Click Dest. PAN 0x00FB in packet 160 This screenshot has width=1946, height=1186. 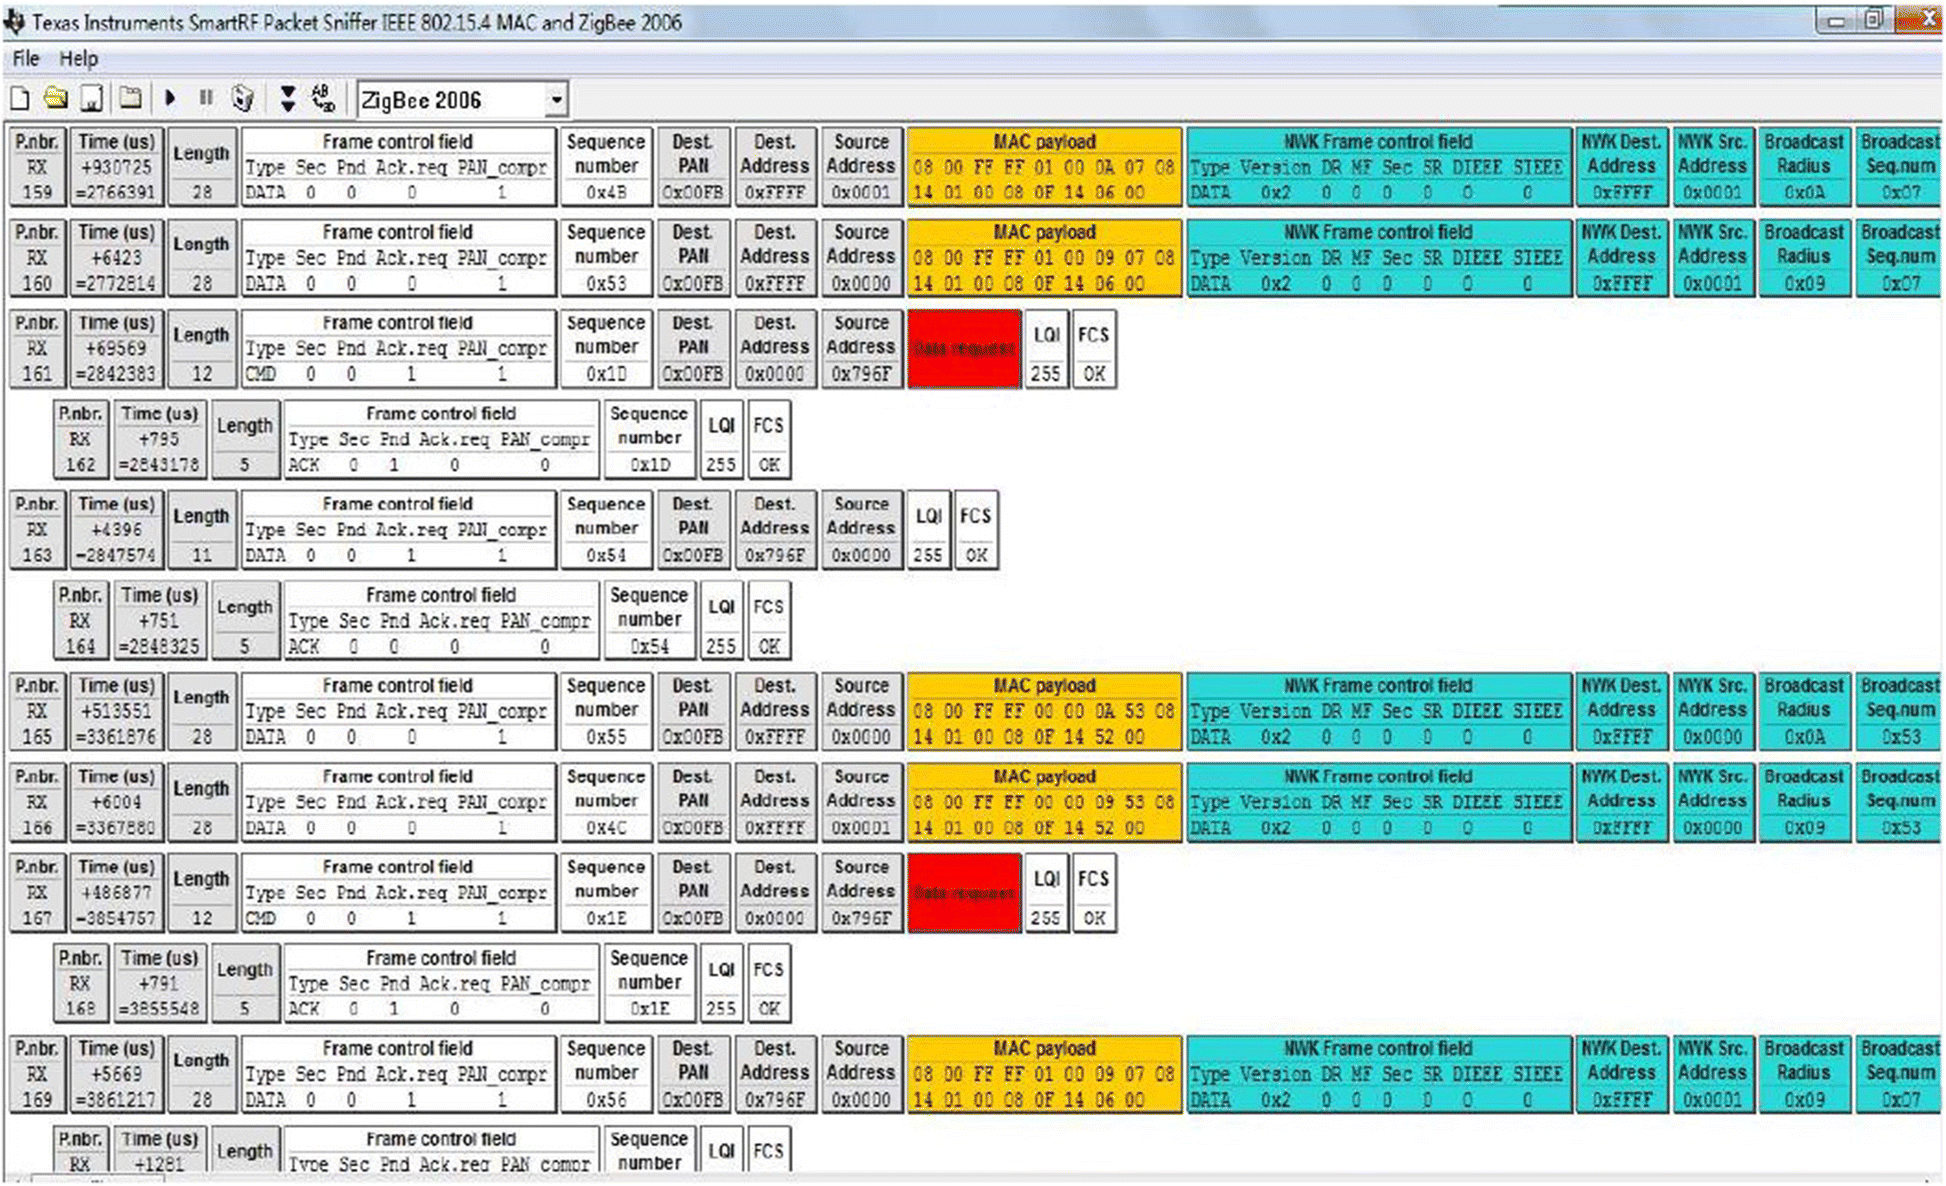click(x=693, y=257)
